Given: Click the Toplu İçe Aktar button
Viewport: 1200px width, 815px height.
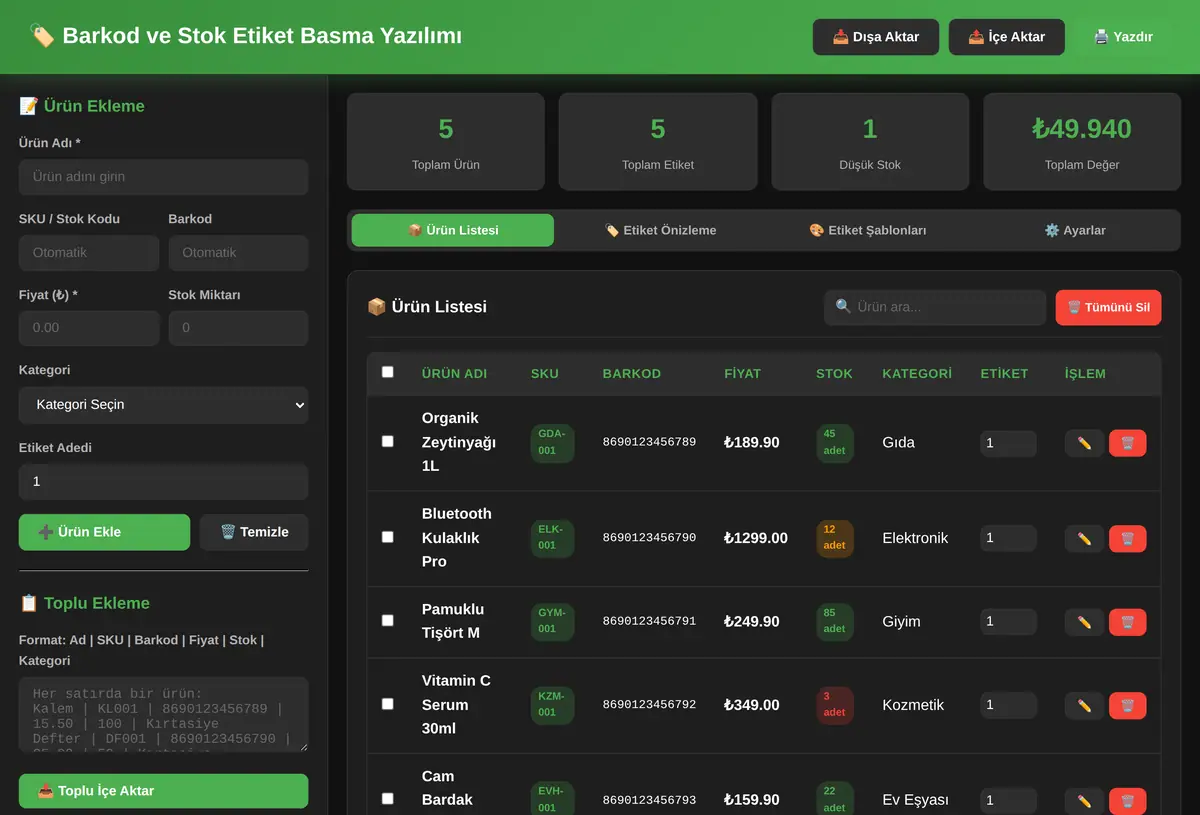Looking at the screenshot, I should pos(164,791).
